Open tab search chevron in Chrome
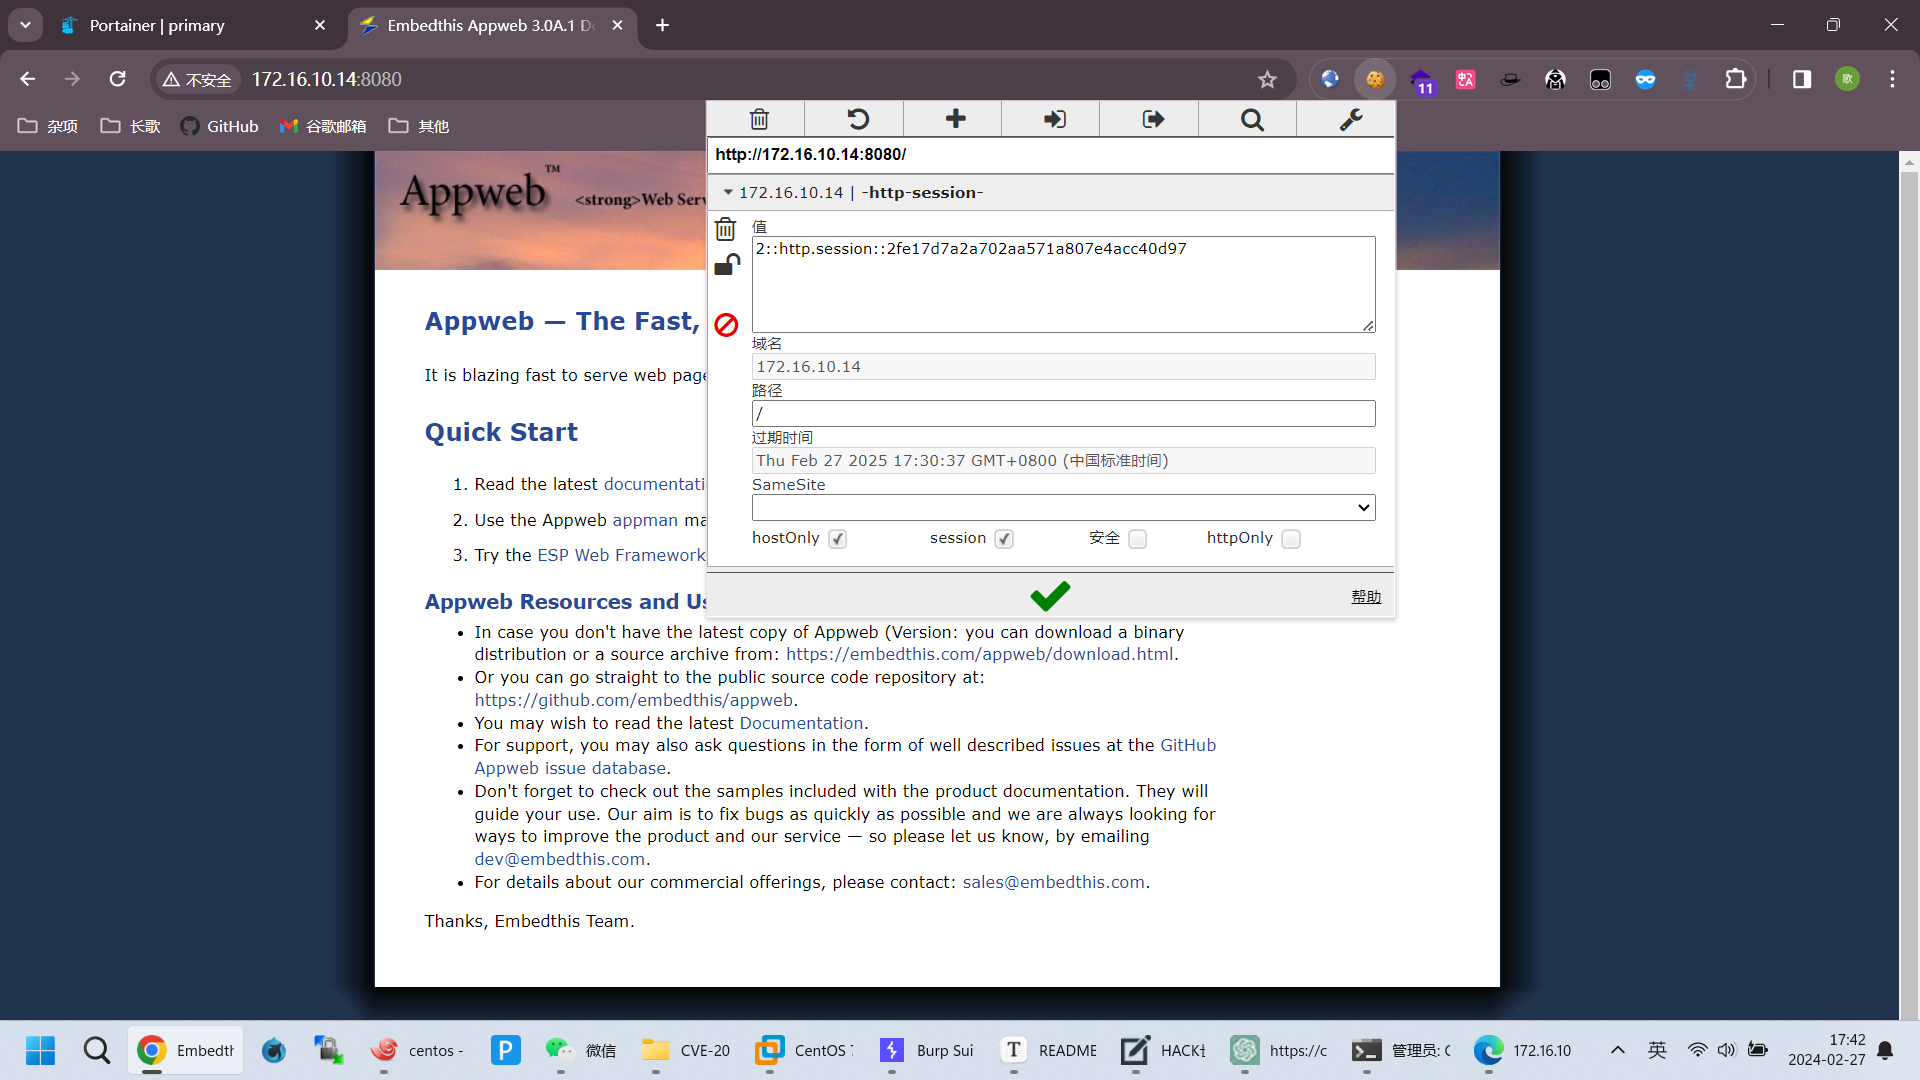This screenshot has height=1080, width=1920. [25, 25]
